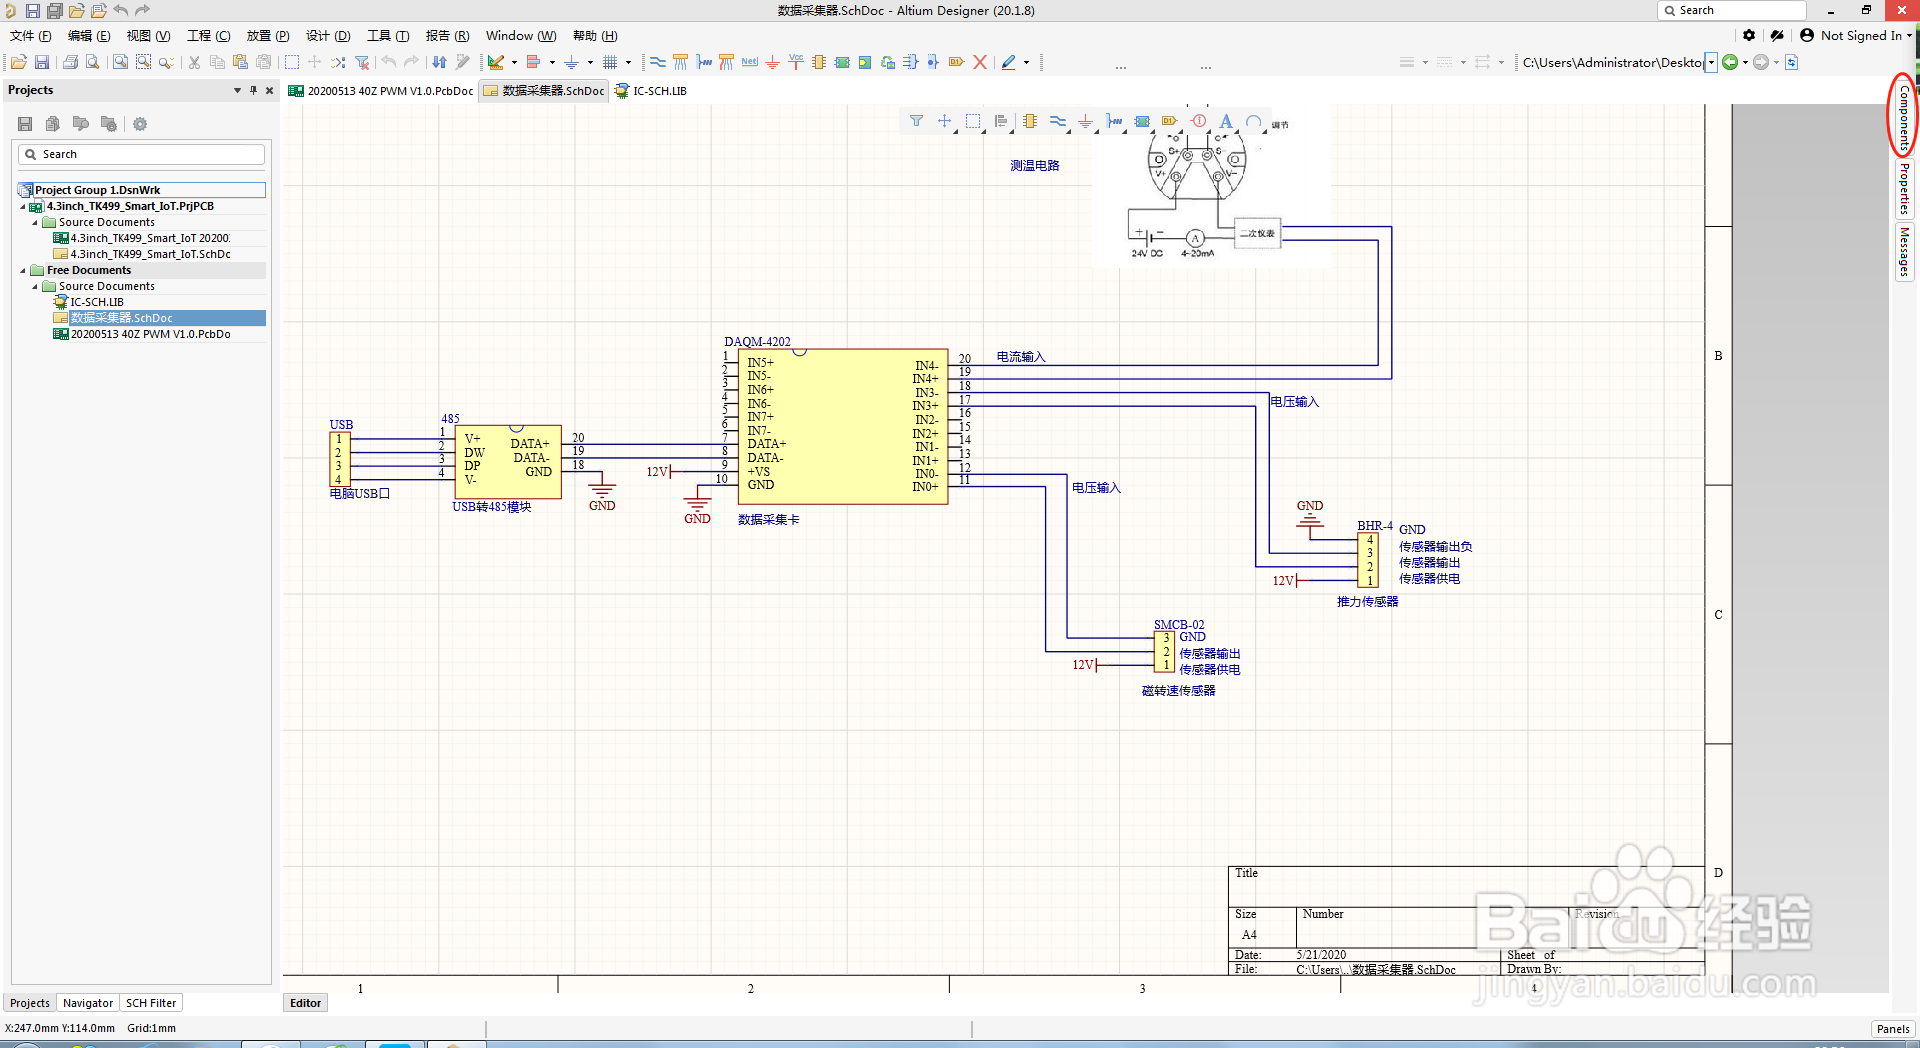Select the Place Part component icon
Viewport: 1920px width, 1048px height.
point(819,62)
